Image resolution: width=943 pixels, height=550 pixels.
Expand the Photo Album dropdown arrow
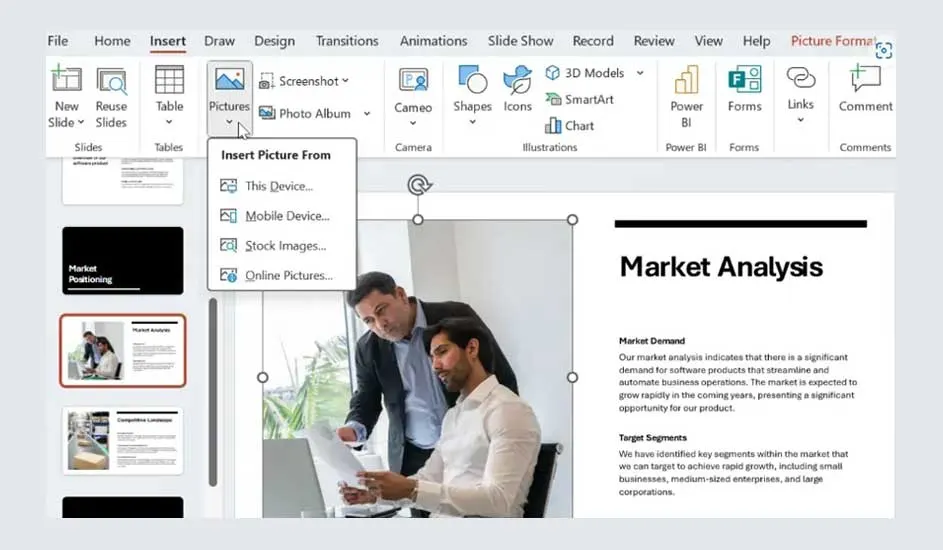[x=367, y=114]
